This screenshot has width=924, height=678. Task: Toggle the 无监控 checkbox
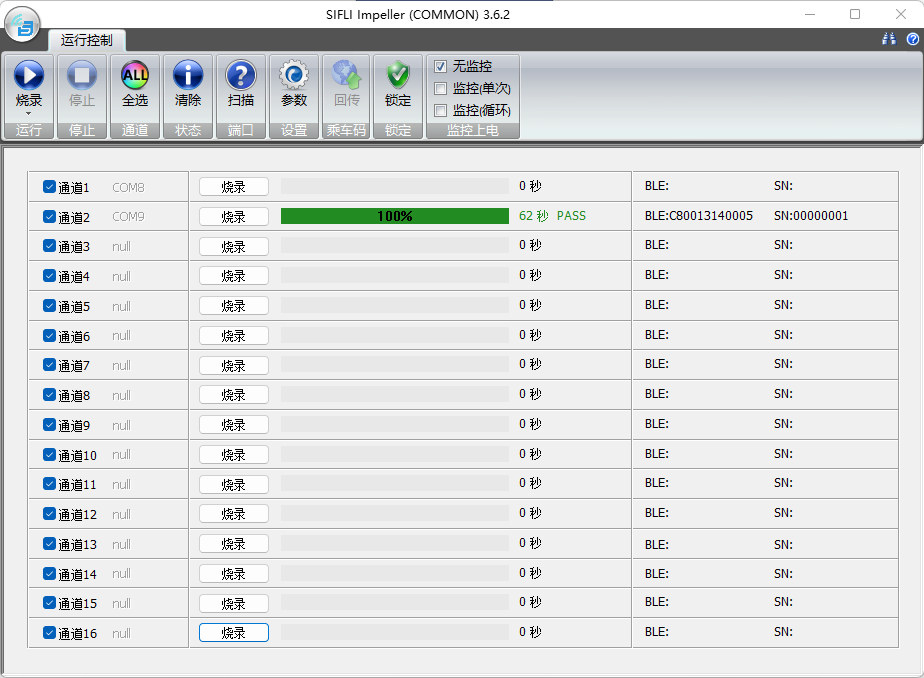click(441, 67)
